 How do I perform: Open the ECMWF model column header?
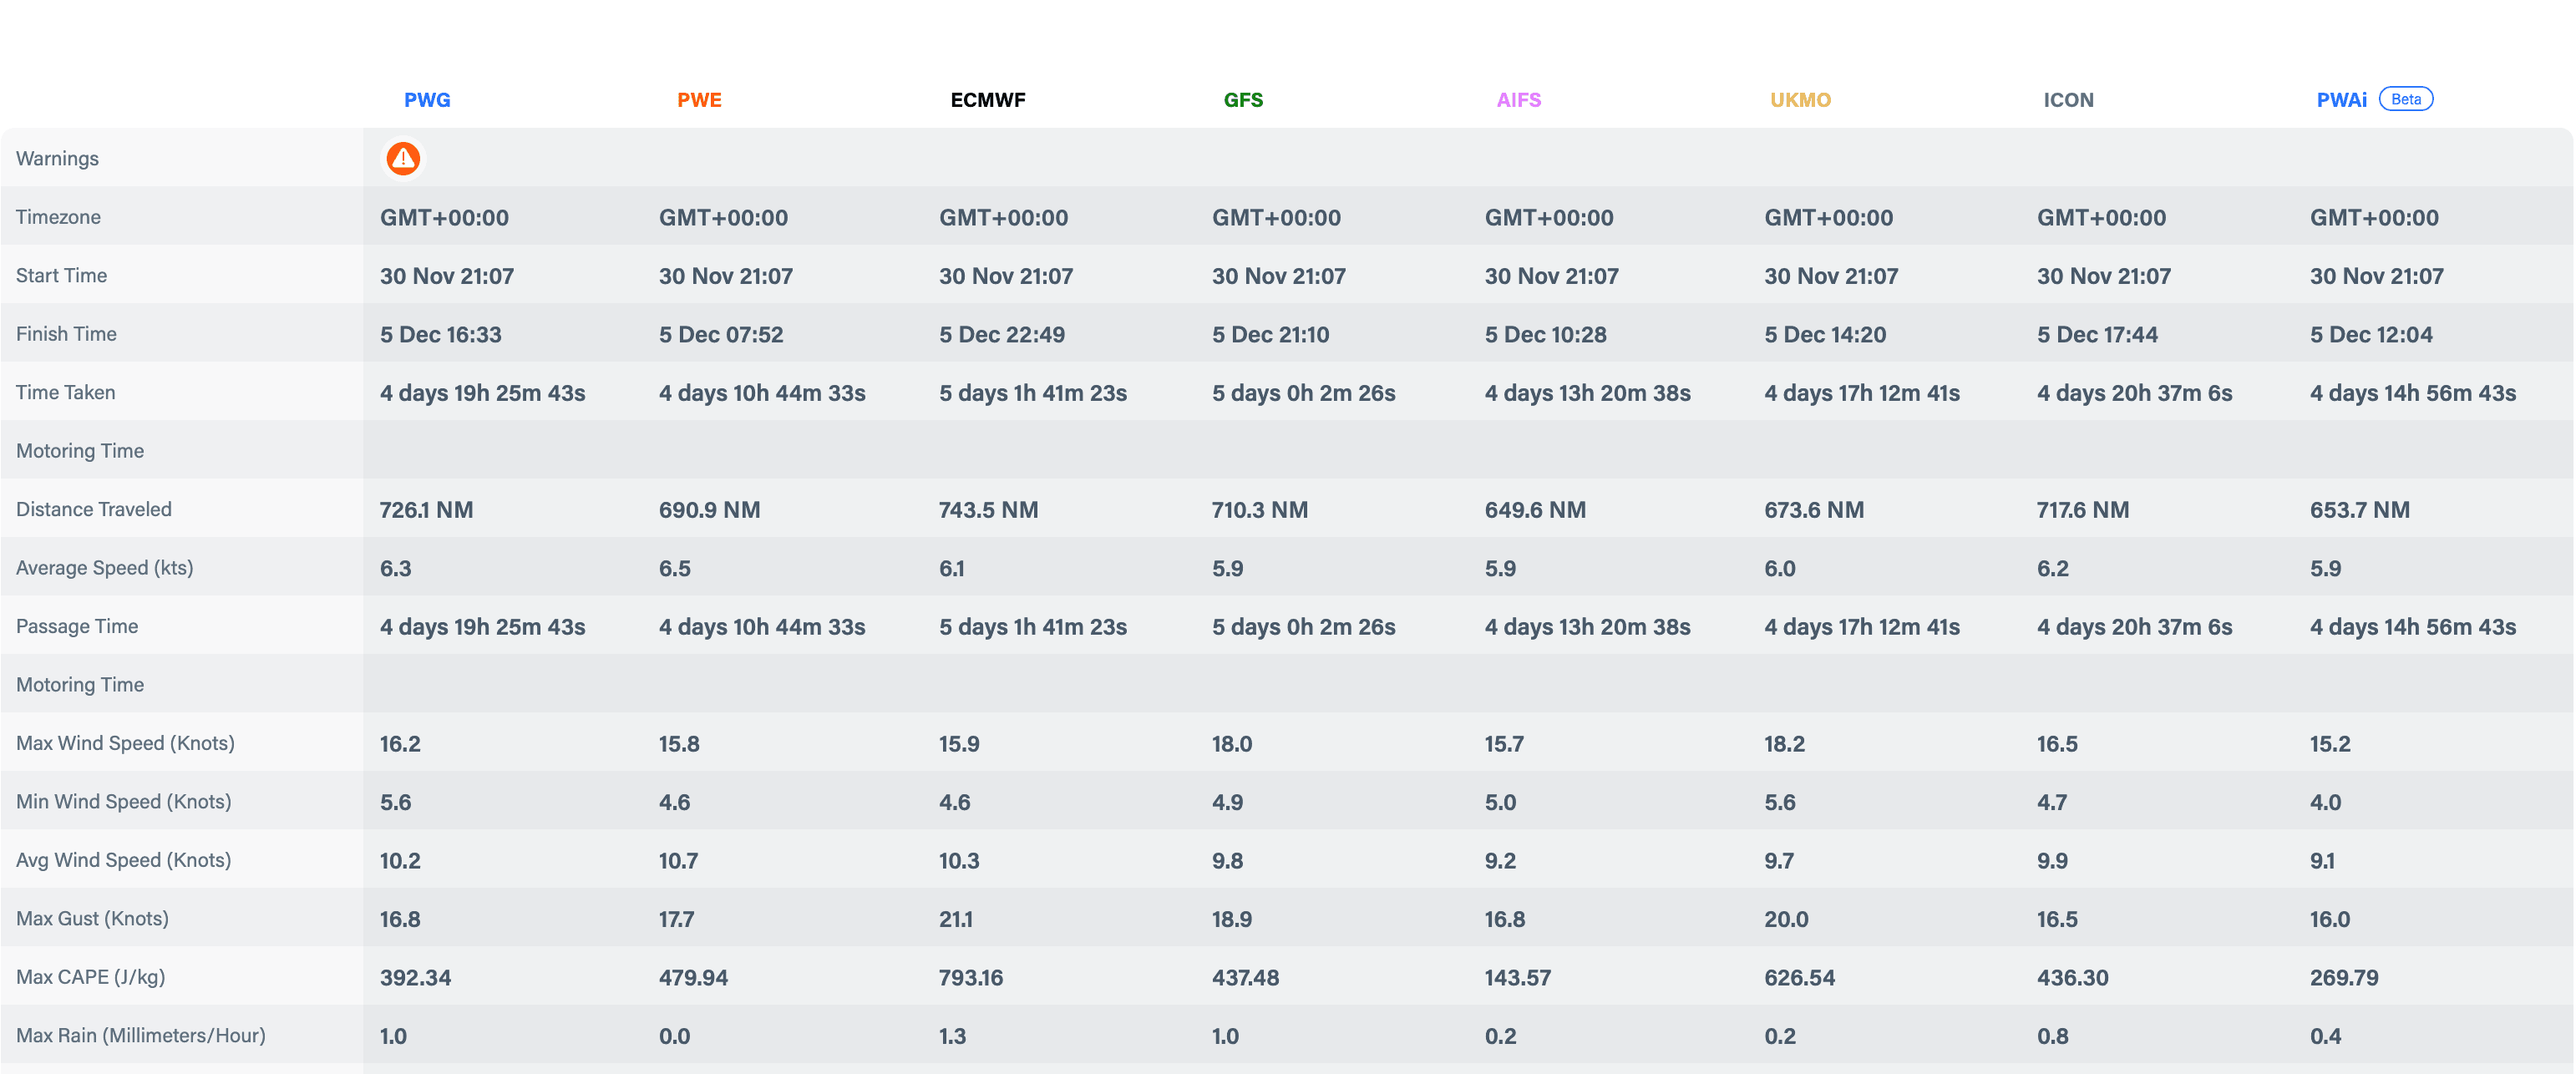(987, 100)
